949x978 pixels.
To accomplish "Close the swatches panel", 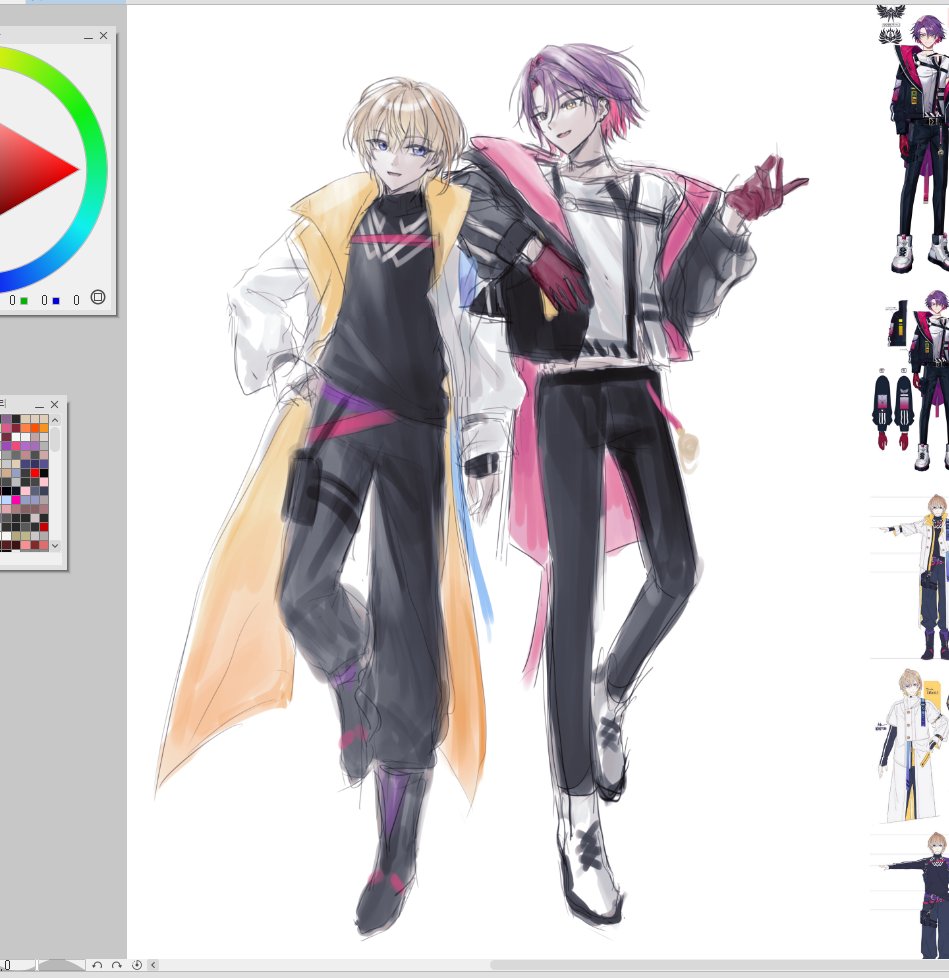I will tap(54, 404).
